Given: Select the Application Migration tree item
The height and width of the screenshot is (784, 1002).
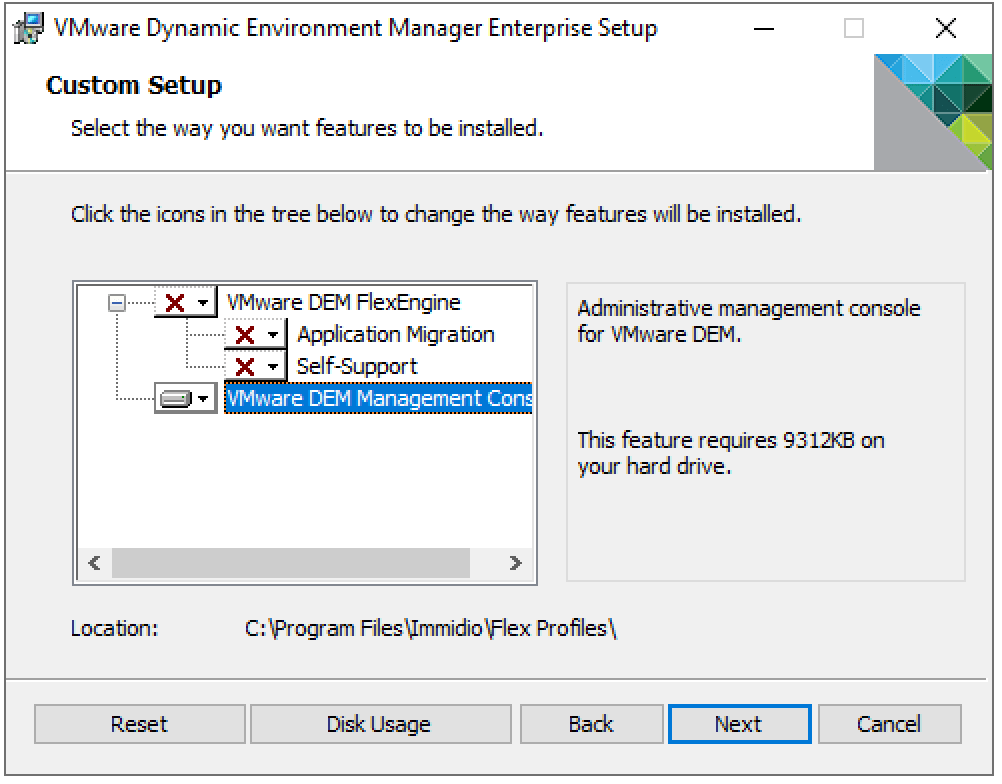Looking at the screenshot, I should click(396, 334).
